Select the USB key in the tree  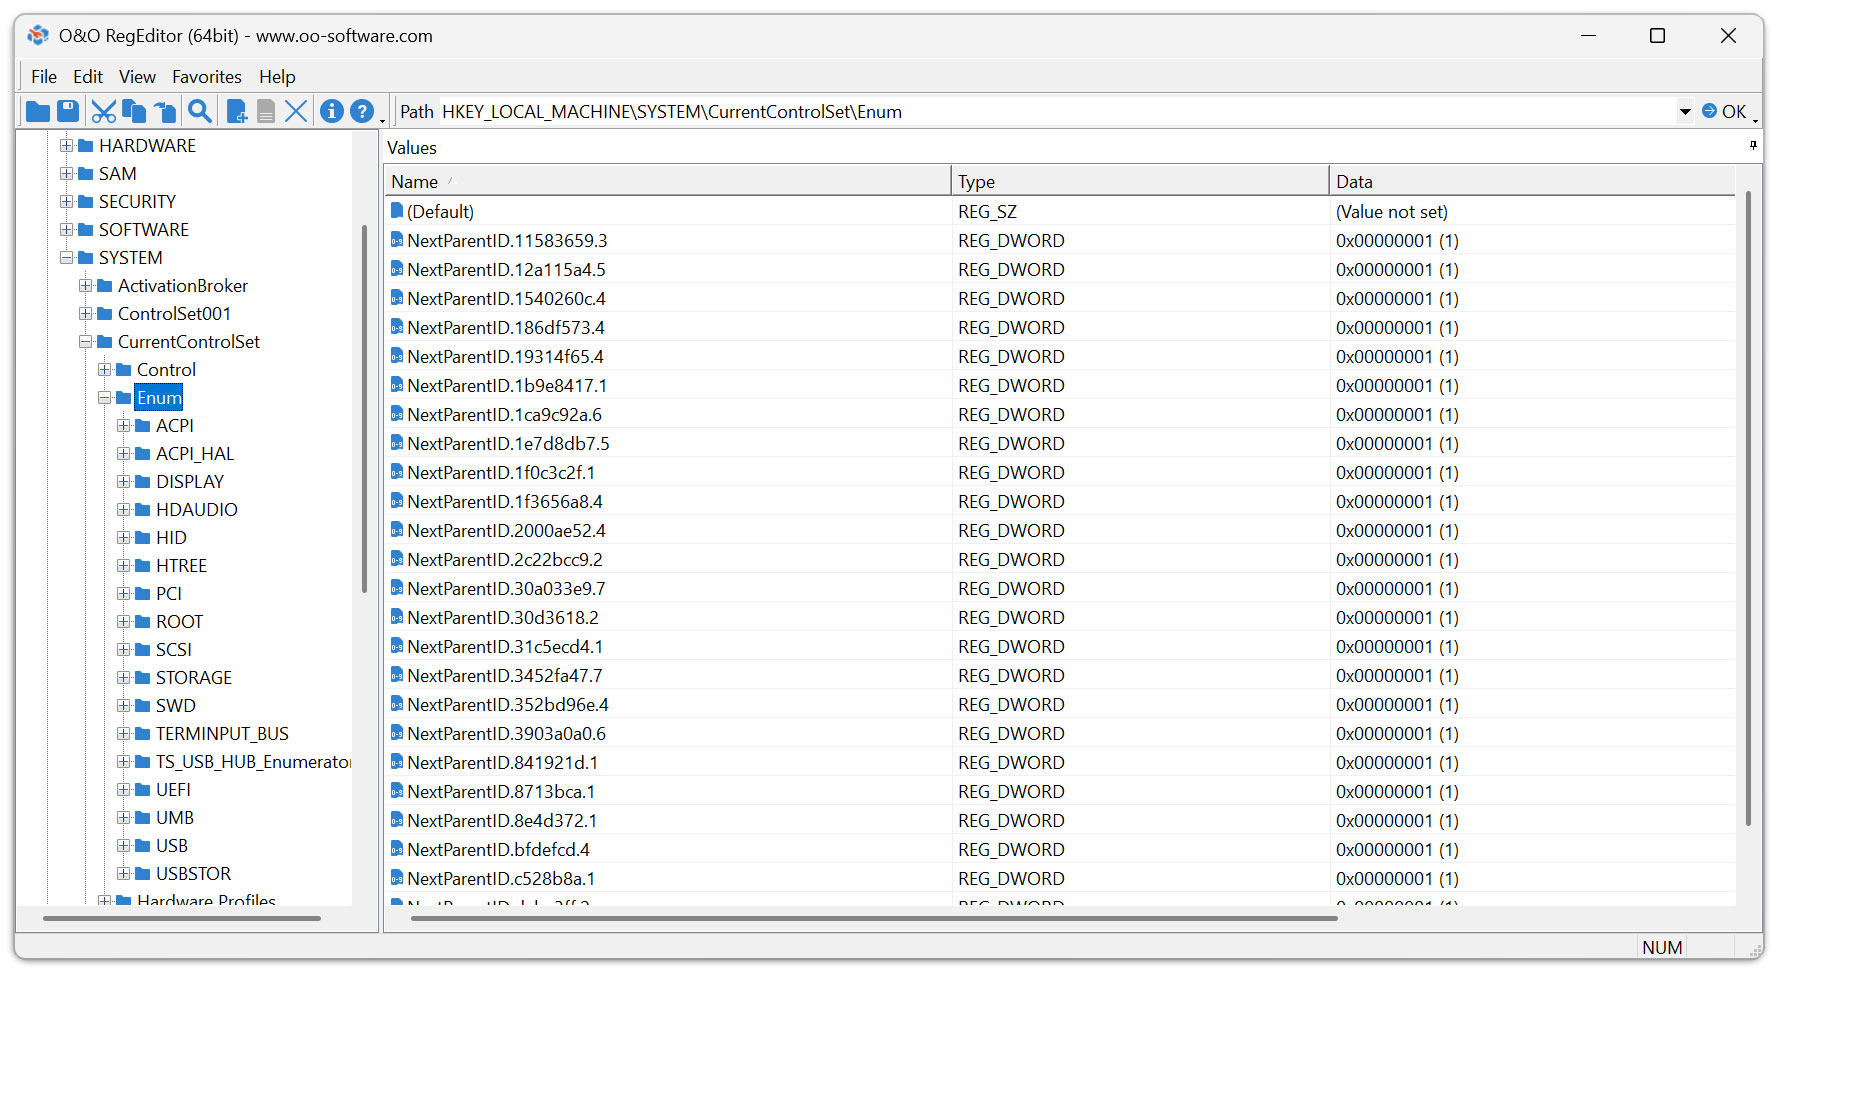coord(172,845)
